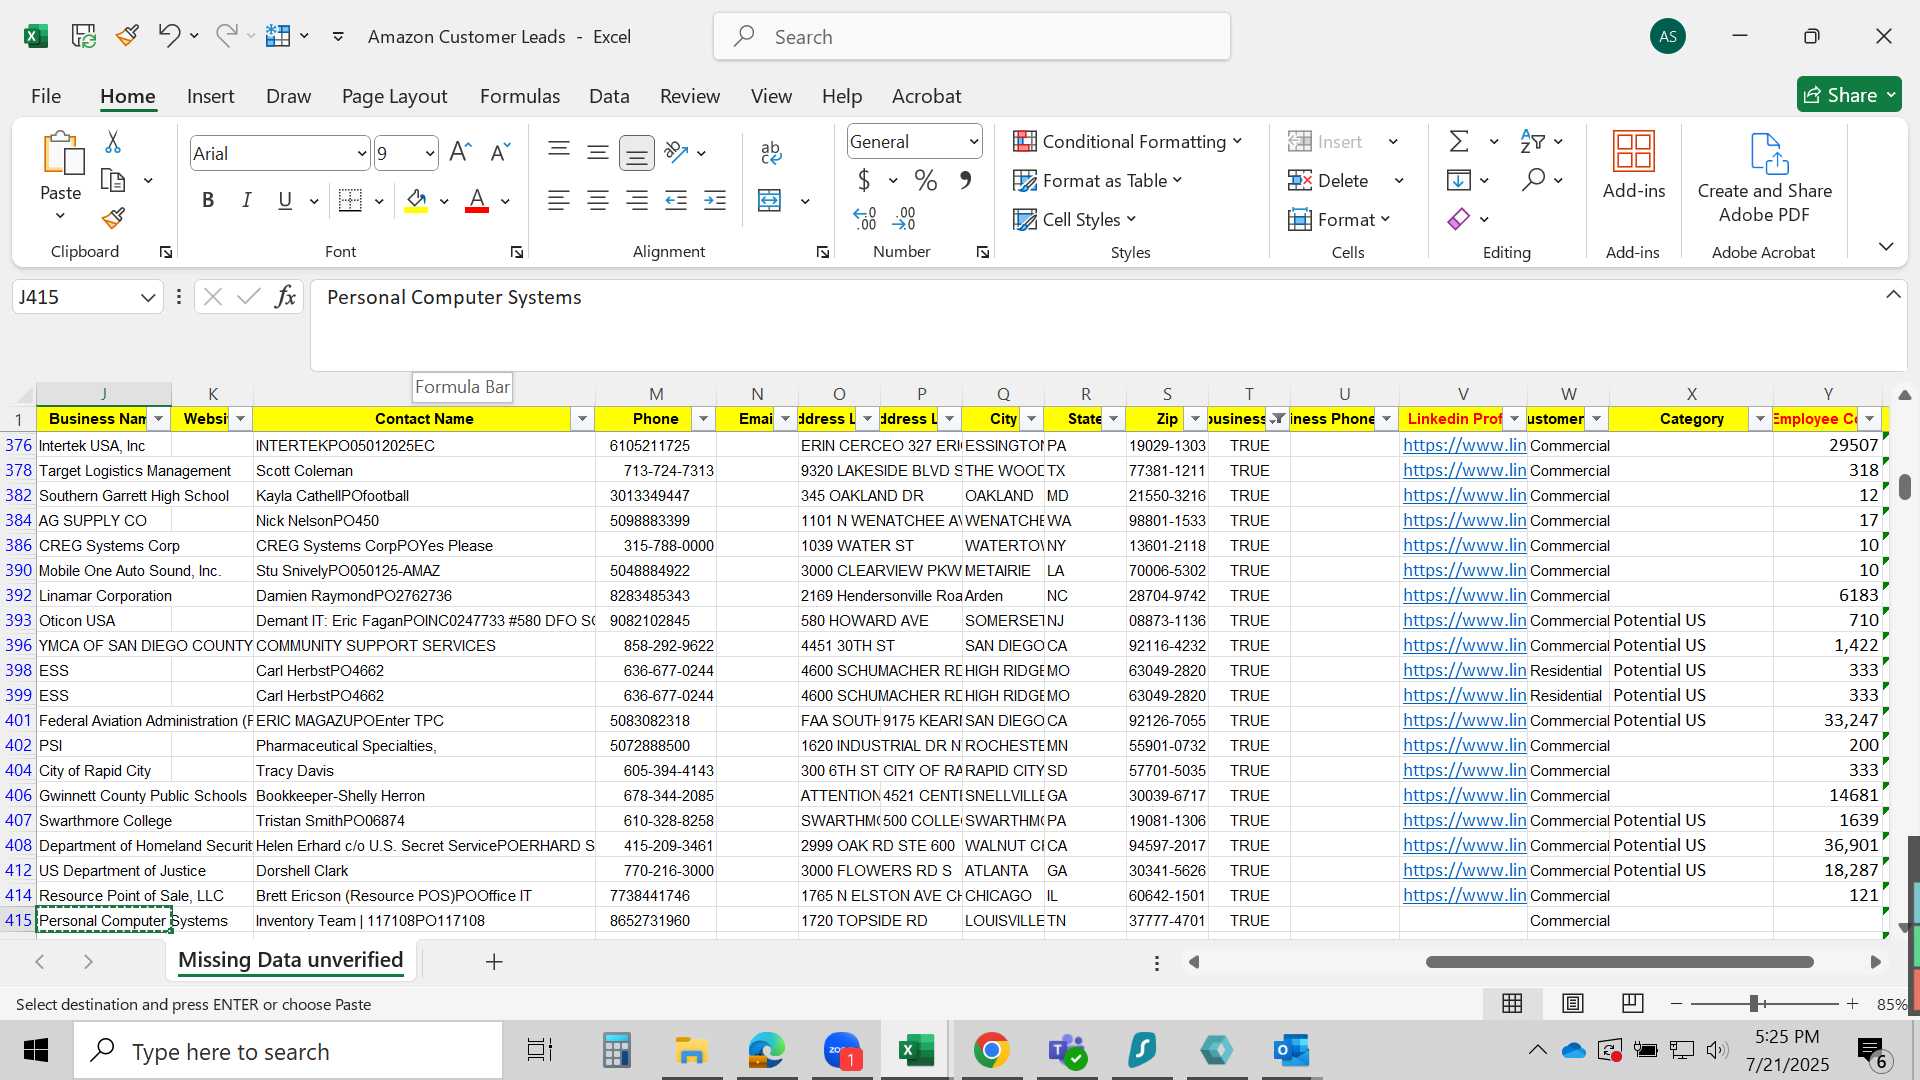Viewport: 1920px width, 1080px height.
Task: Open the font size dropdown
Action: tap(429, 154)
